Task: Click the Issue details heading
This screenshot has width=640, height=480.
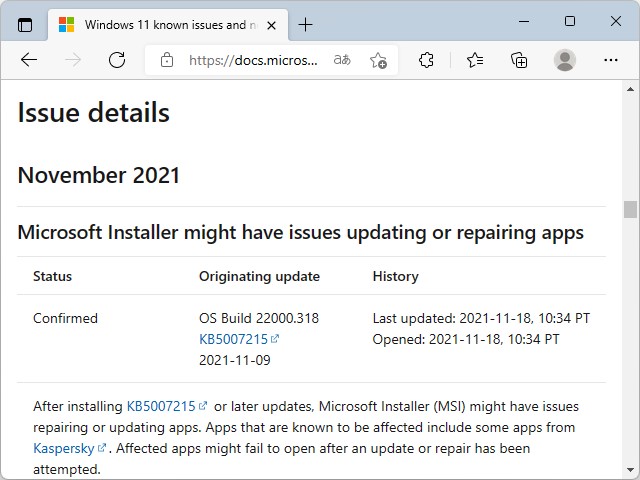Action: coord(93,112)
